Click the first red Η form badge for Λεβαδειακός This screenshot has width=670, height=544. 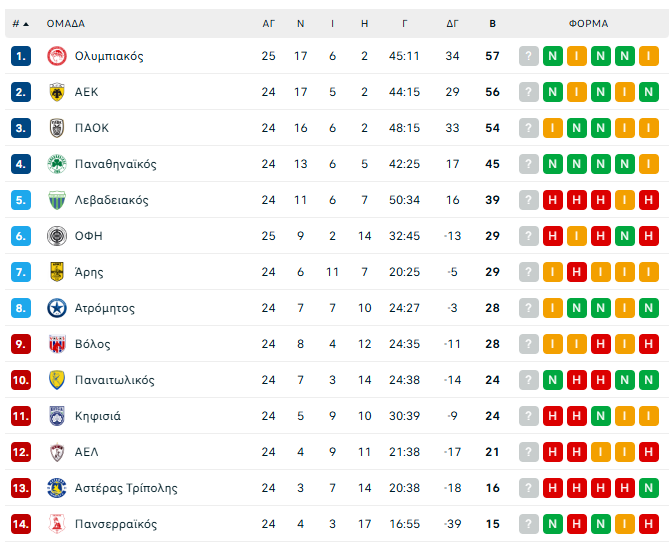coord(553,200)
